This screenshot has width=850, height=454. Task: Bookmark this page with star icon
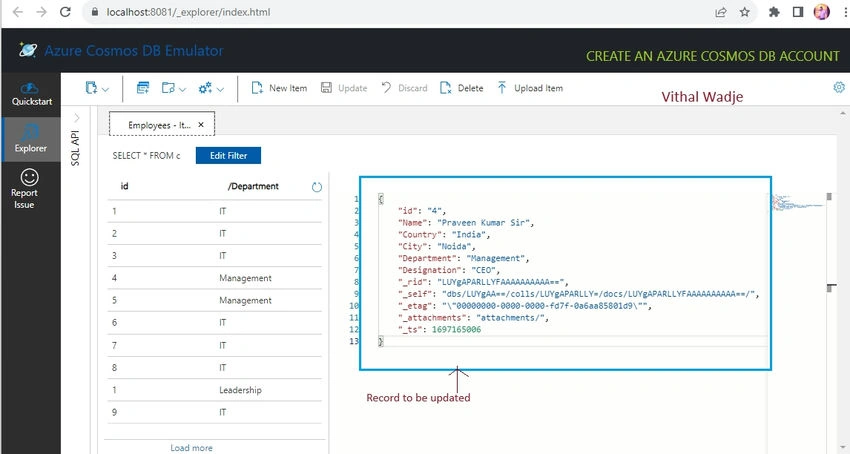point(745,12)
